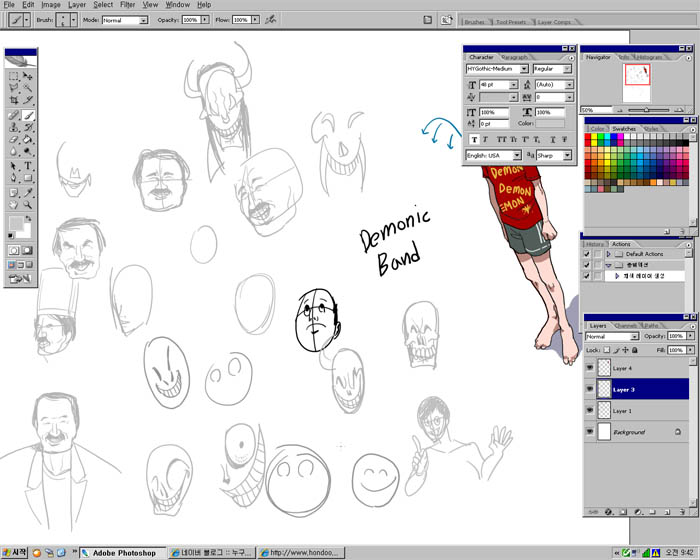Toggle lock transparent pixels in Layers
The width and height of the screenshot is (700, 560).
(606, 350)
